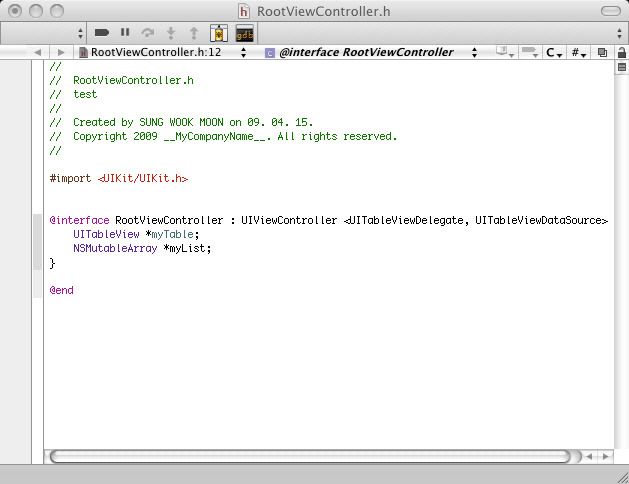The width and height of the screenshot is (629, 484).
Task: Pause the debugger execution
Action: 125,32
